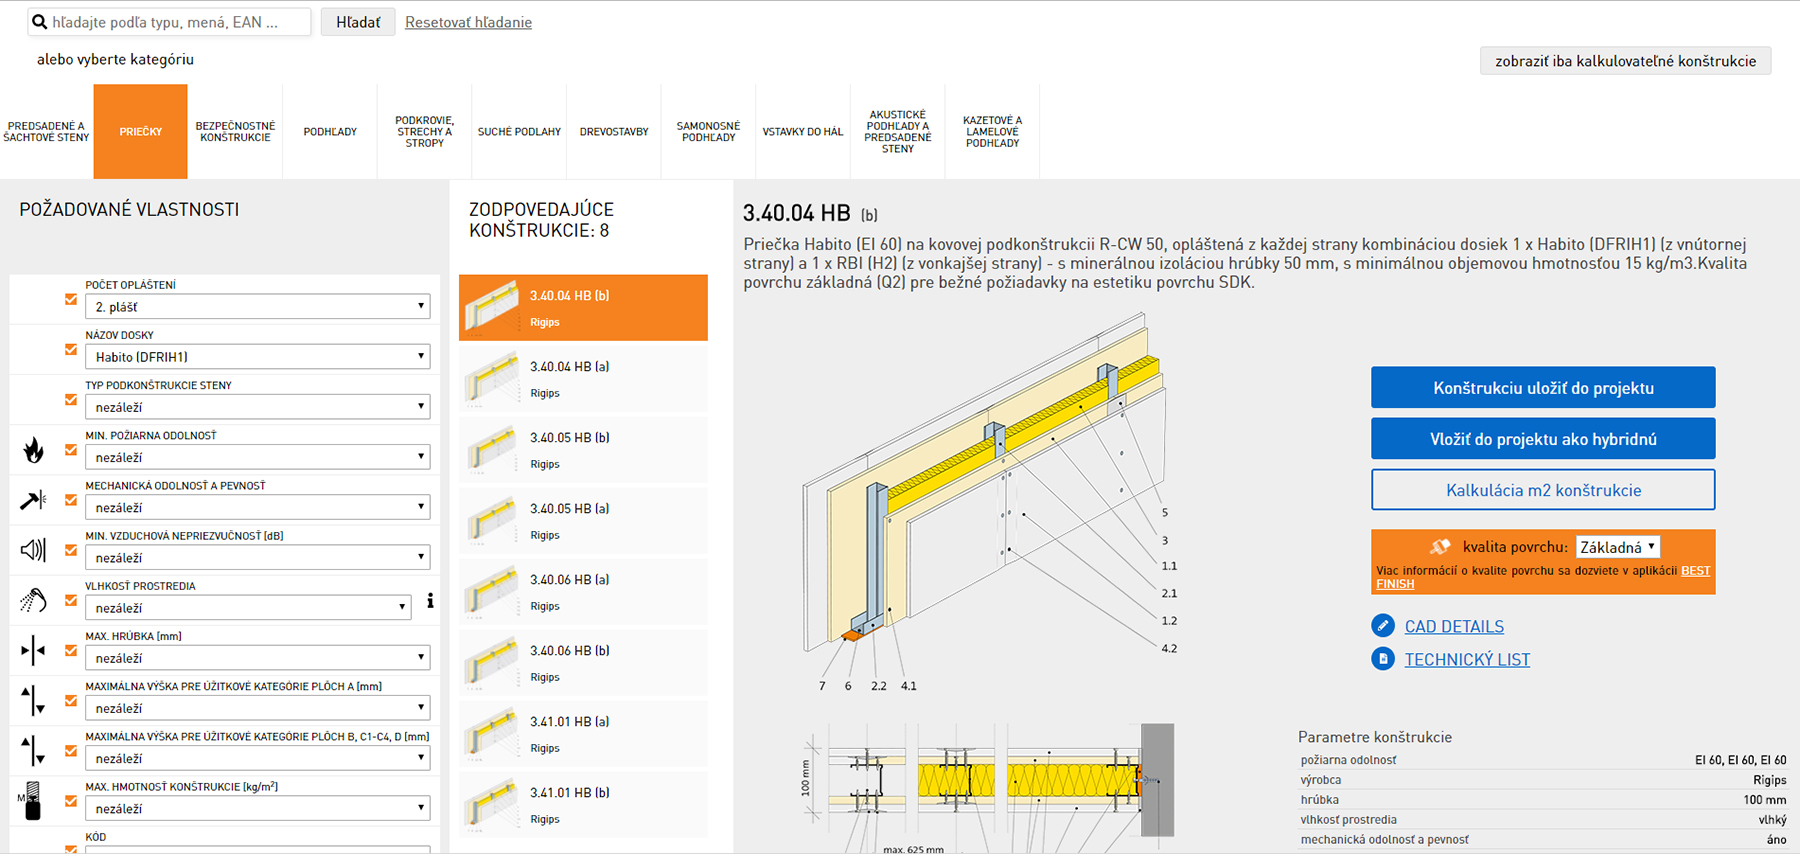This screenshot has height=854, width=1800.
Task: Click the shower humidity environment icon
Action: tap(33, 600)
